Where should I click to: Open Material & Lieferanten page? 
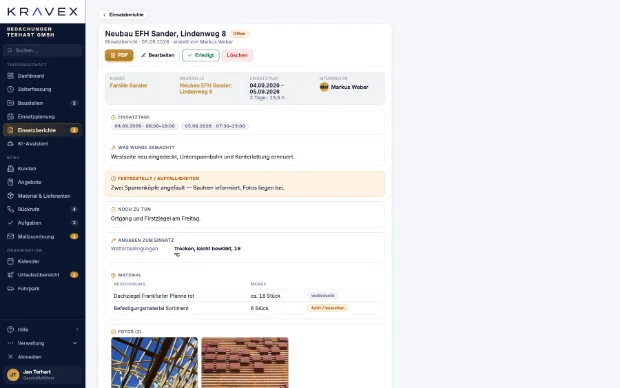(42, 196)
